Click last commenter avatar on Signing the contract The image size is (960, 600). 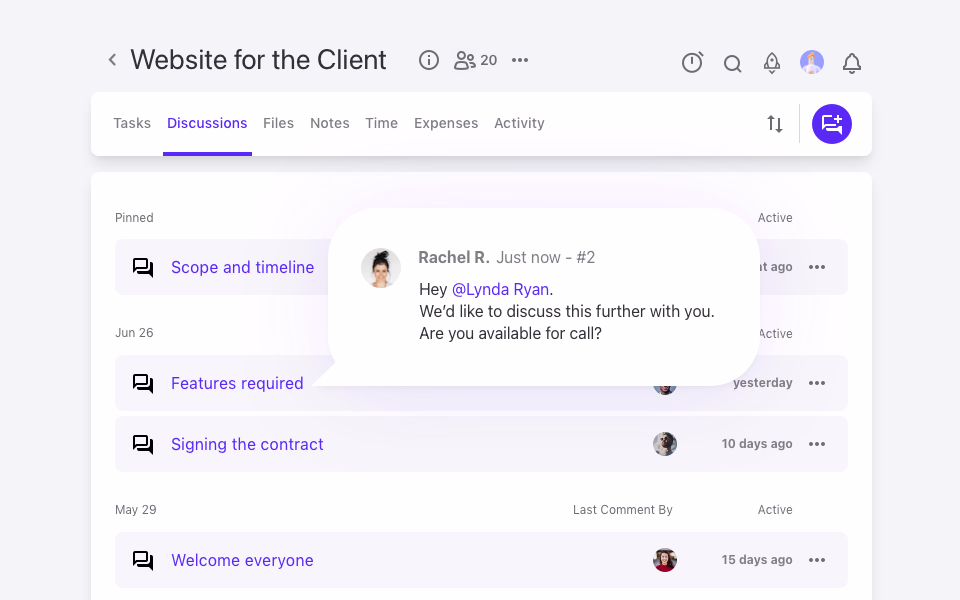click(665, 444)
